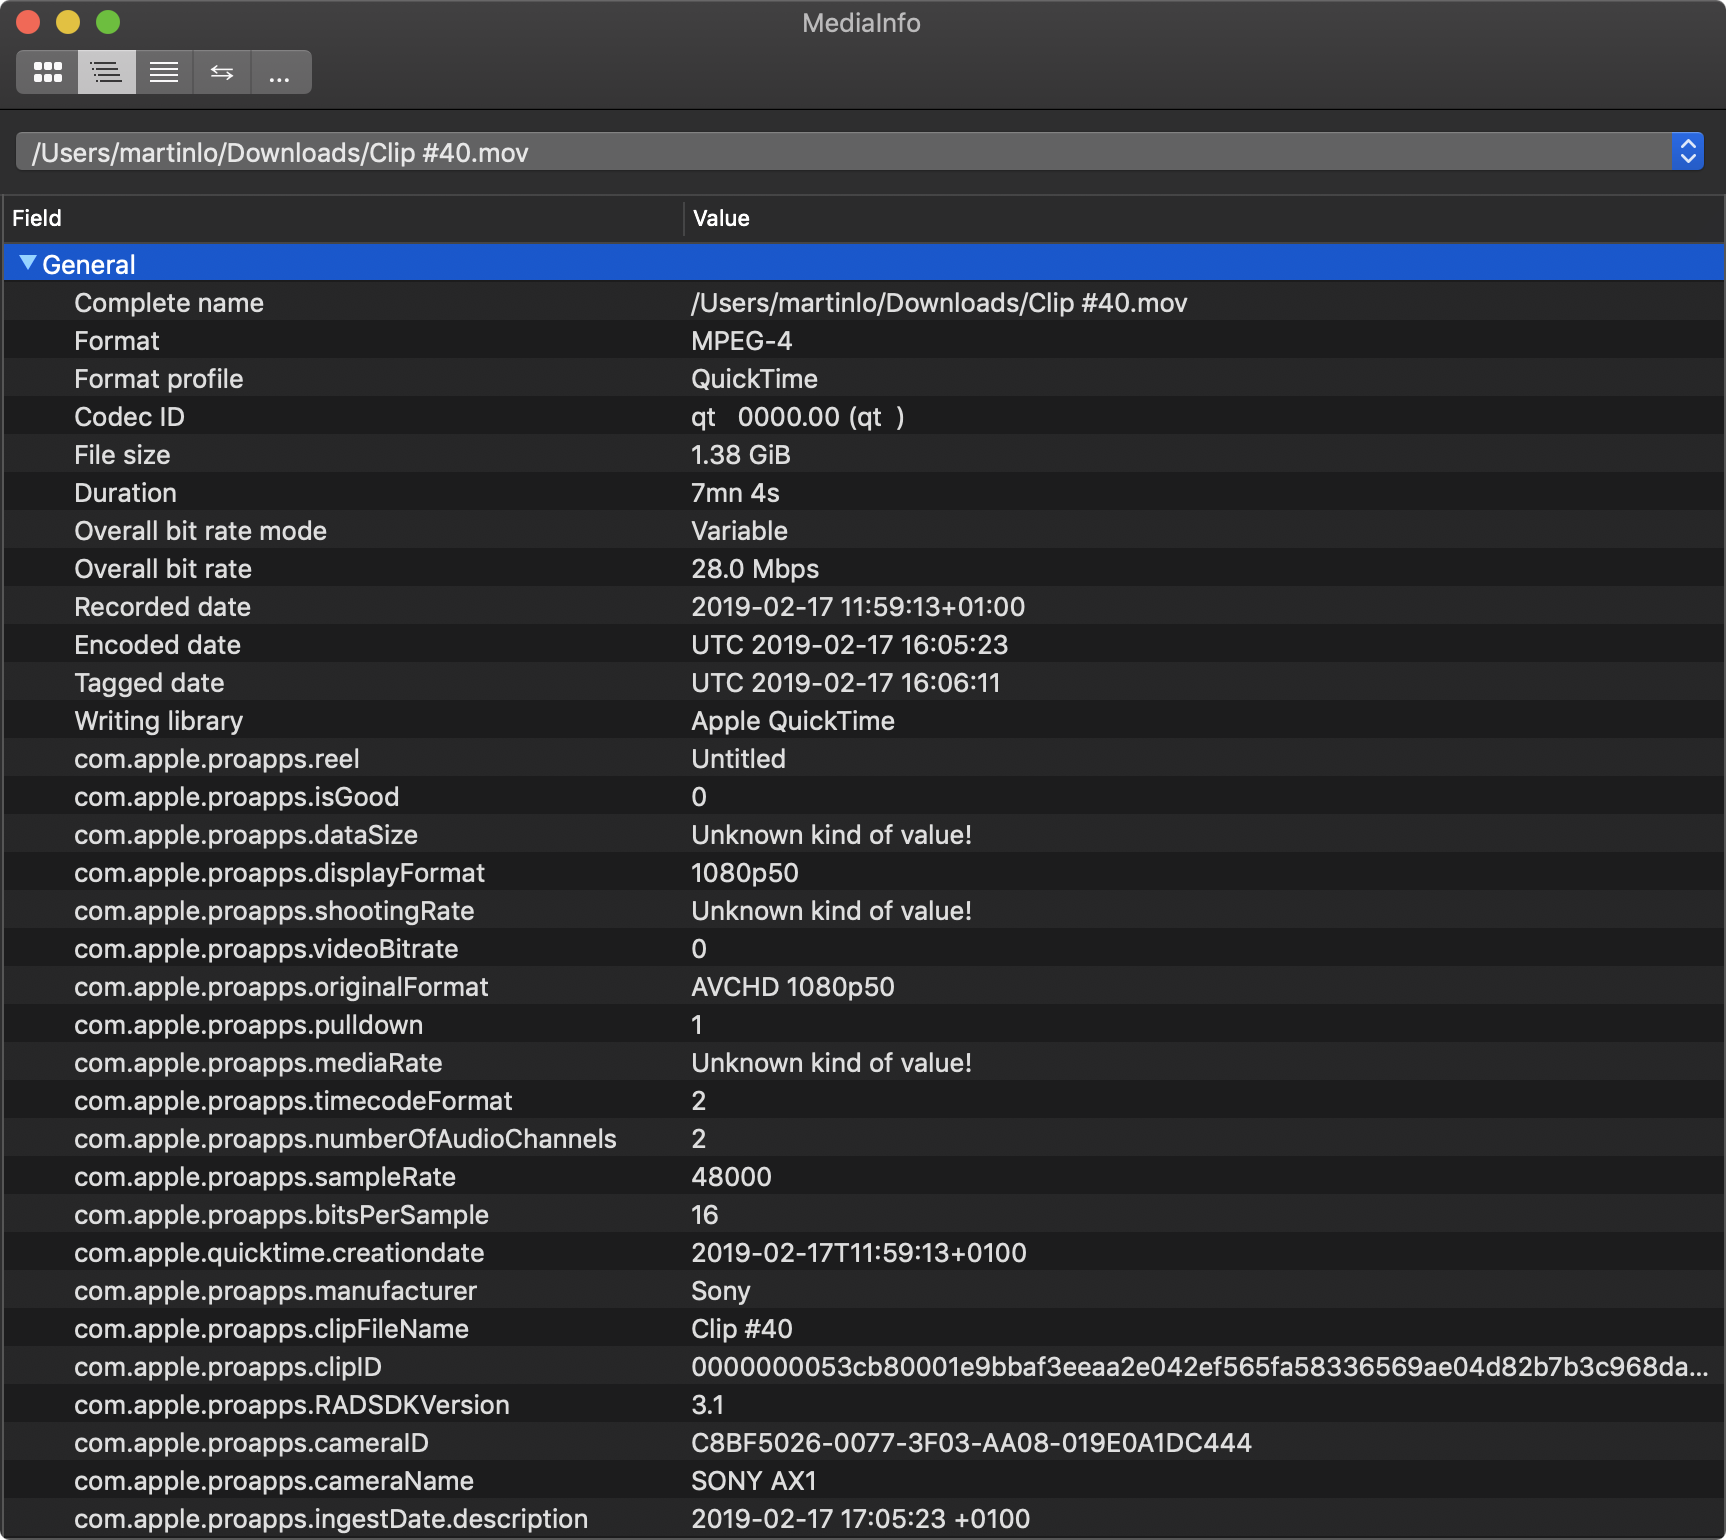Select the Format row showing MPEG-4

(863, 341)
